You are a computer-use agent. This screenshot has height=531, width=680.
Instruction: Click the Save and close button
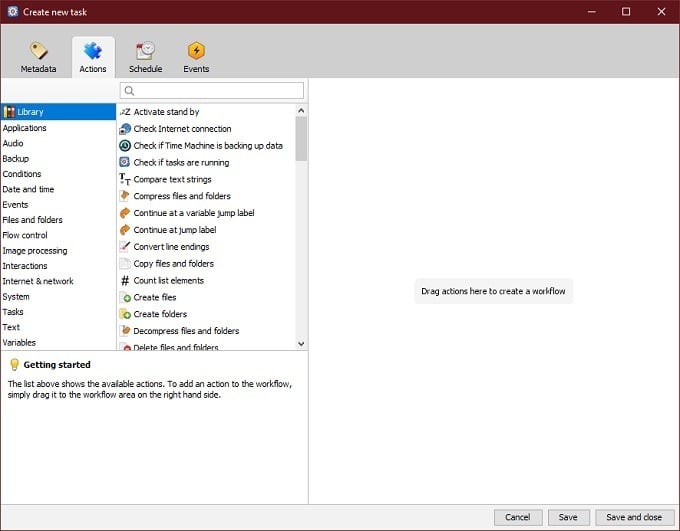coord(634,517)
